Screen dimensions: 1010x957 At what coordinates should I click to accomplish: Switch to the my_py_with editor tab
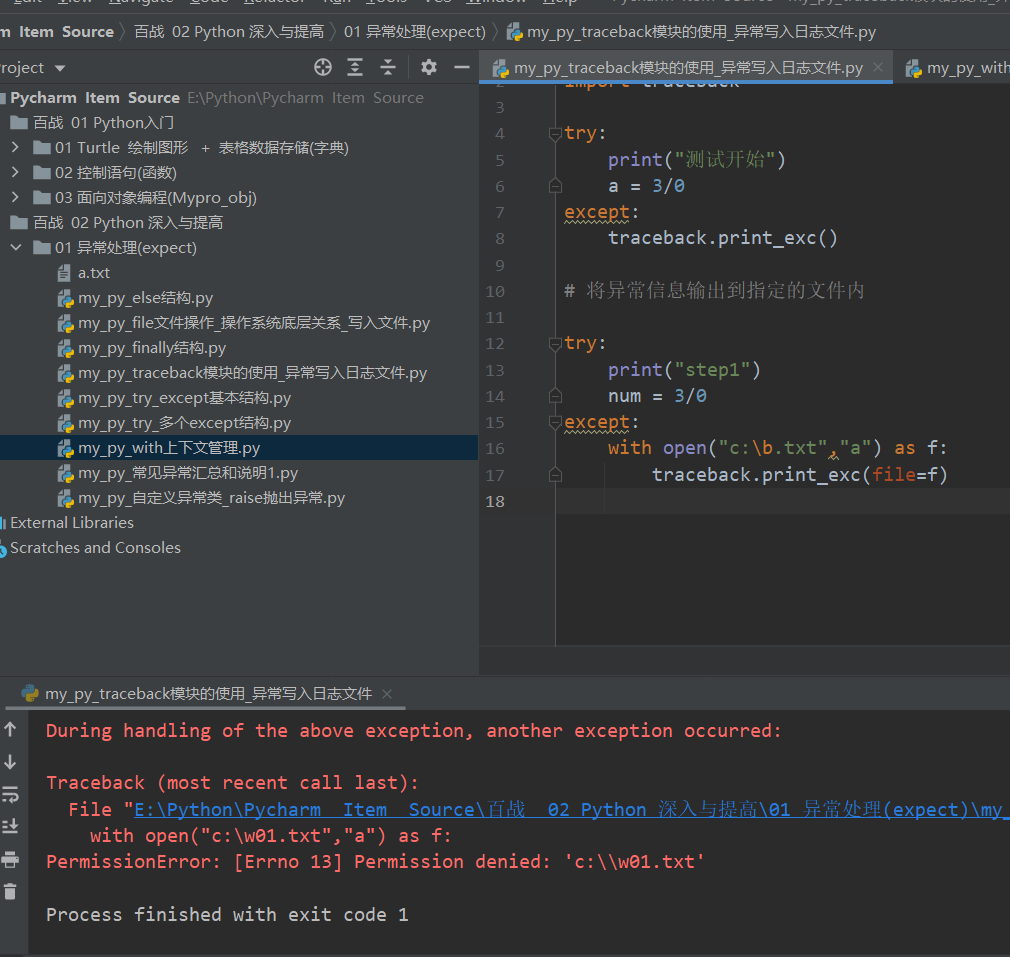coord(957,68)
